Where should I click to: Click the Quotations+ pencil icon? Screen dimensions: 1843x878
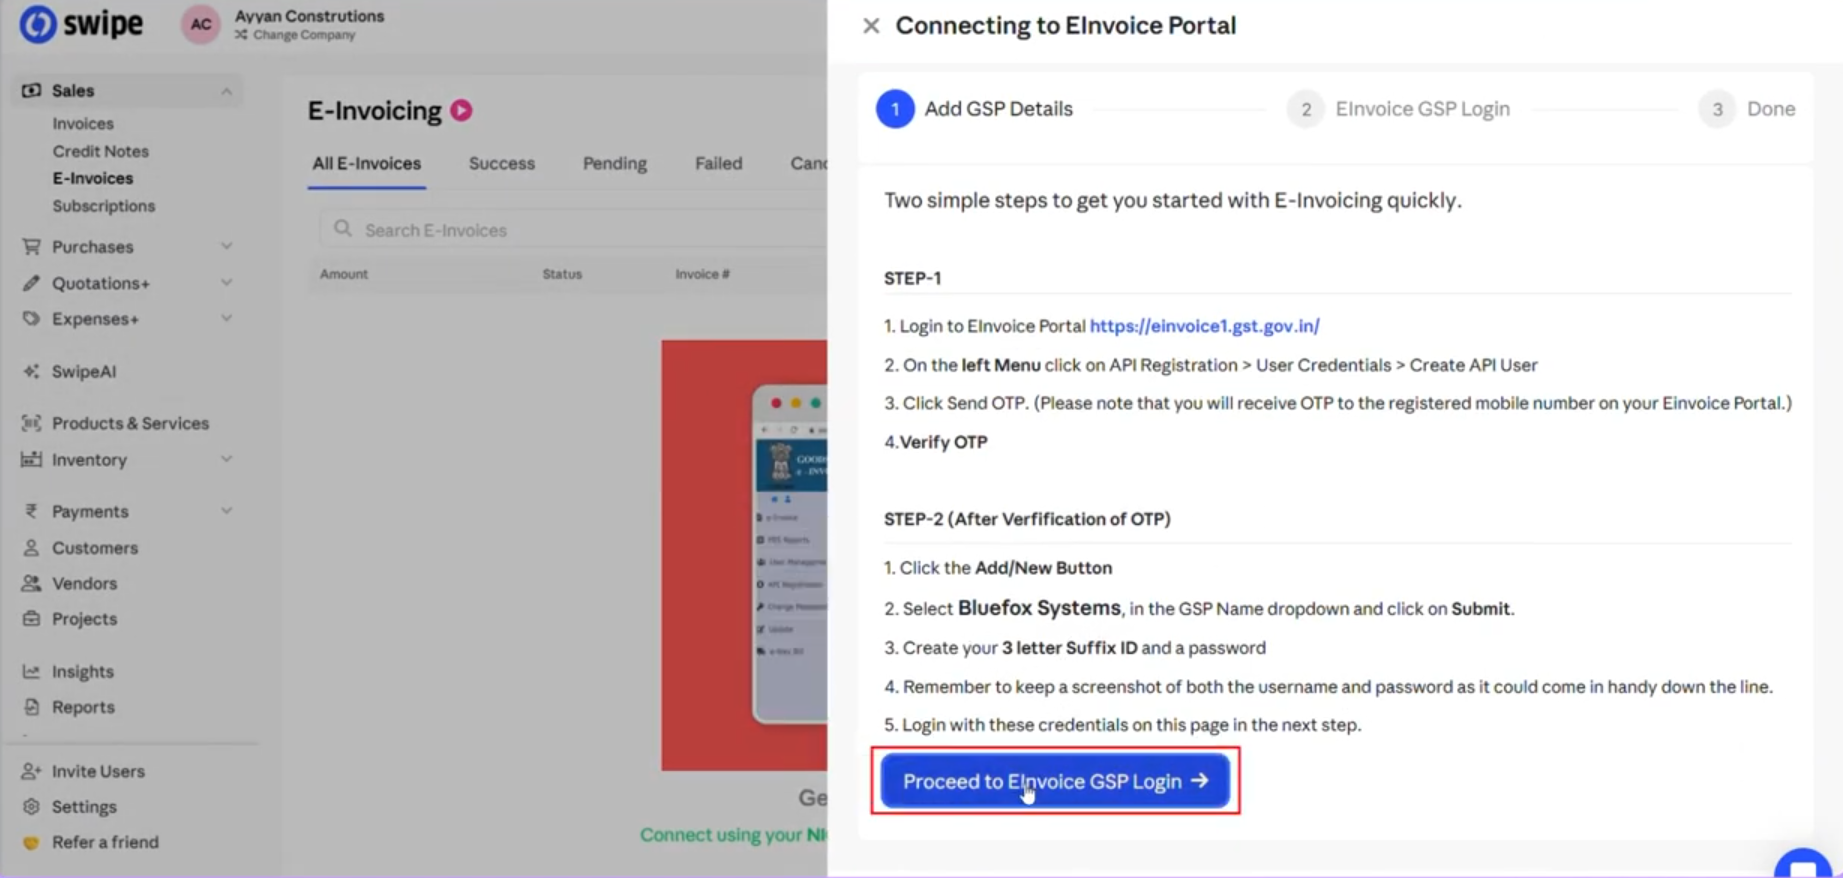click(x=31, y=283)
